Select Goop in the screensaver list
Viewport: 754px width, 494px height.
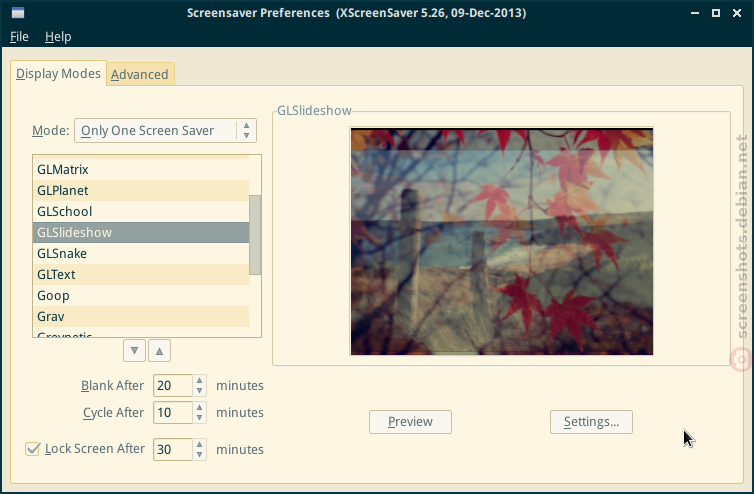click(x=140, y=295)
